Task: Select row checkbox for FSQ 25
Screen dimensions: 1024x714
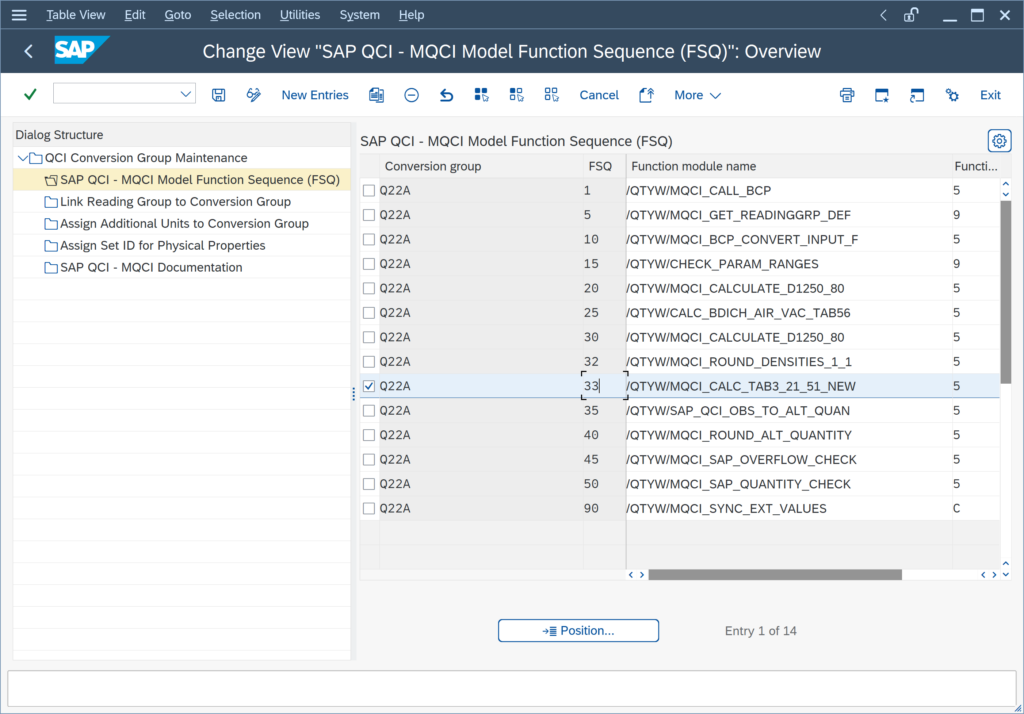Action: click(x=369, y=313)
